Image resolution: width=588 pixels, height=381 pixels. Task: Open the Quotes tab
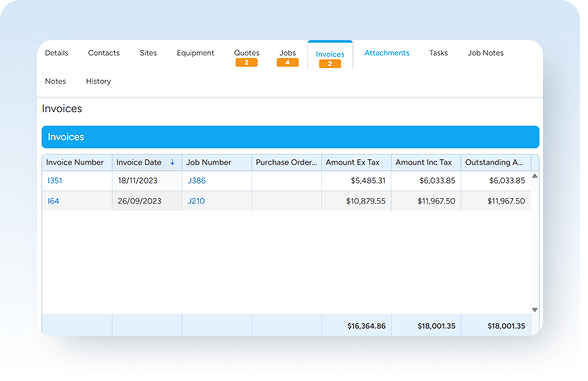pyautogui.click(x=246, y=53)
